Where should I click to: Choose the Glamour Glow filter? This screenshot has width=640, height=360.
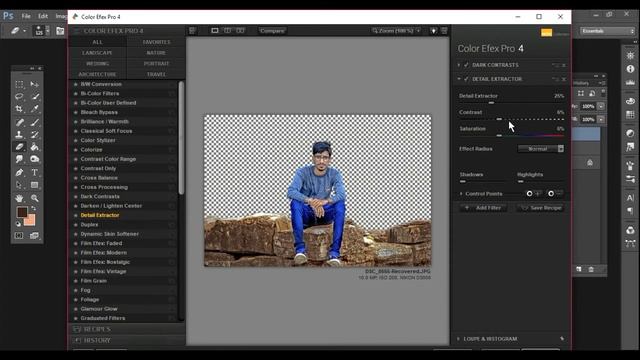click(99, 309)
